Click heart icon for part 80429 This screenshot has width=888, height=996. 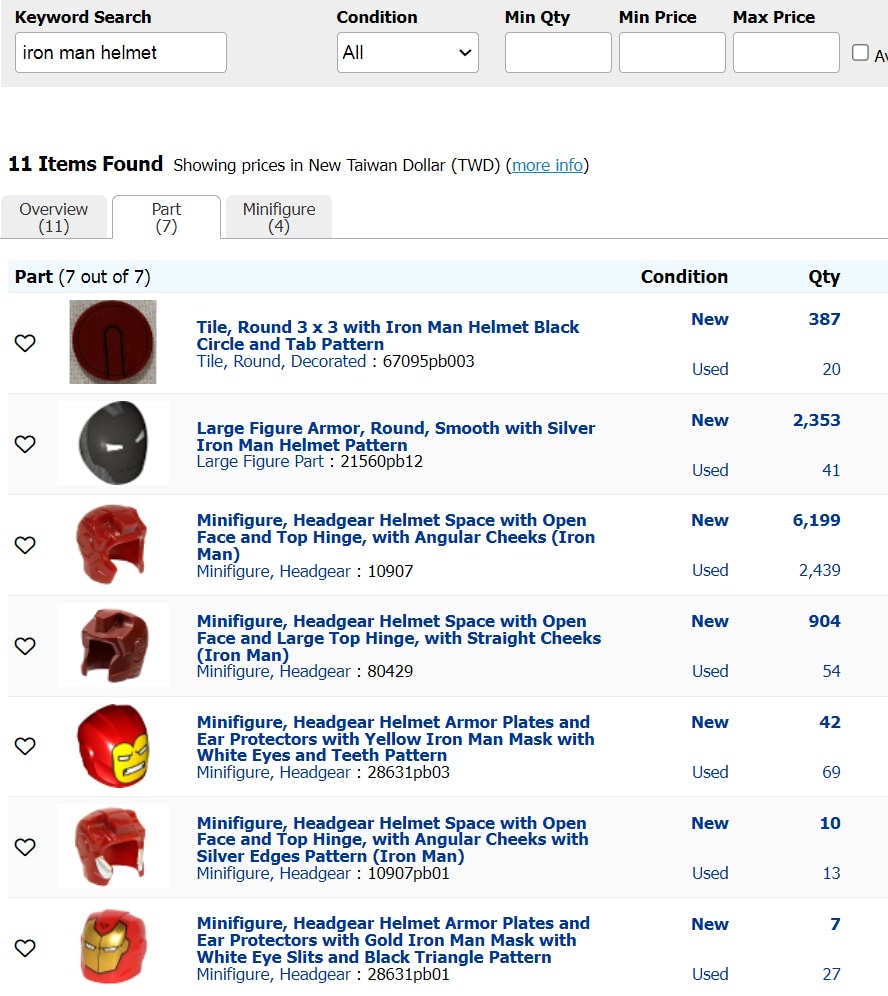(25, 645)
